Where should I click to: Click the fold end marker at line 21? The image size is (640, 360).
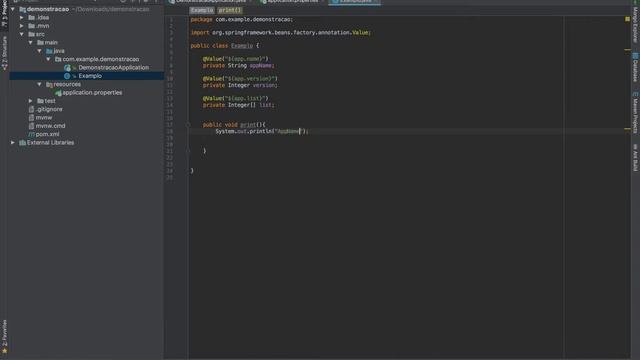pyautogui.click(x=188, y=151)
